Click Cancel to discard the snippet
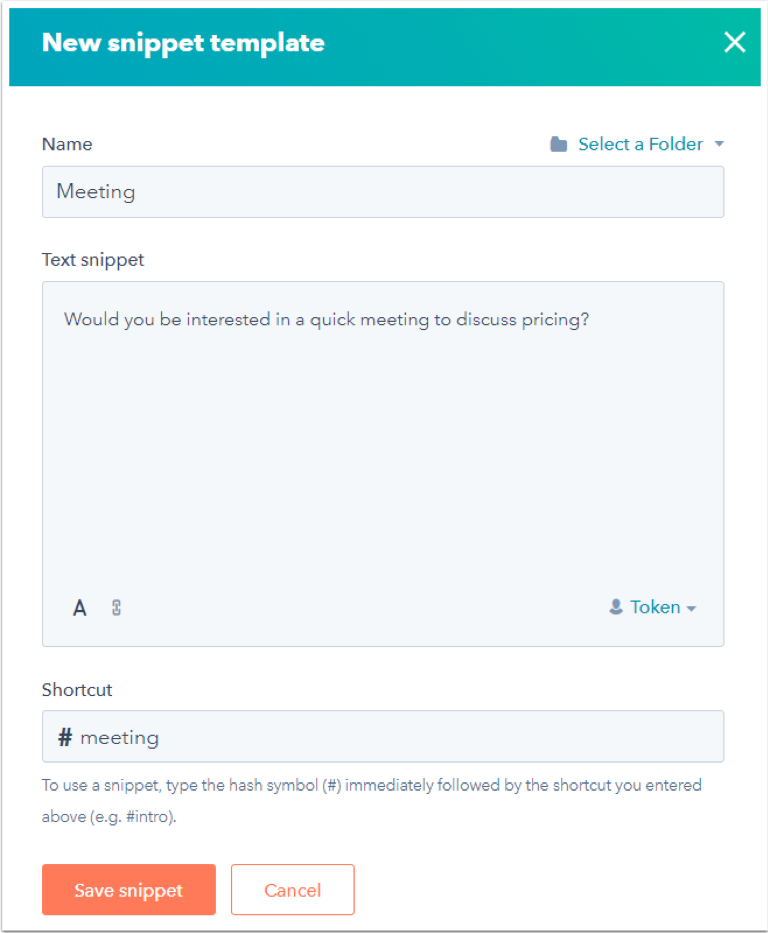 (292, 889)
